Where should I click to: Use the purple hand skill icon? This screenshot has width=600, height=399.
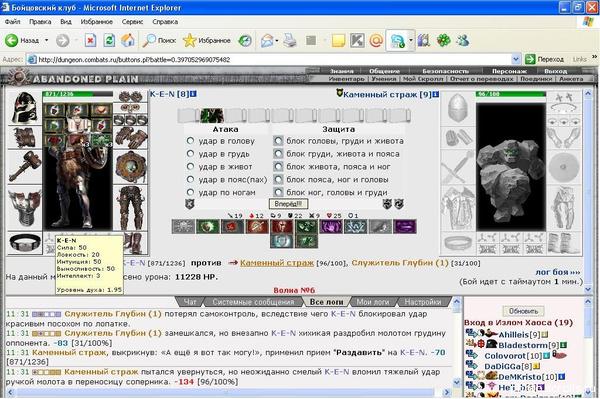click(x=331, y=226)
